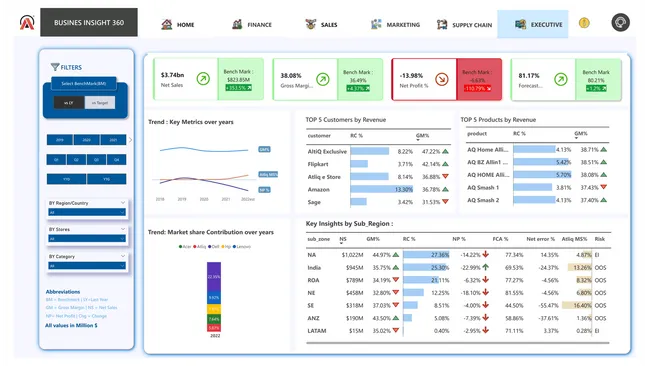Select the YTD slicer button

click(x=66, y=179)
